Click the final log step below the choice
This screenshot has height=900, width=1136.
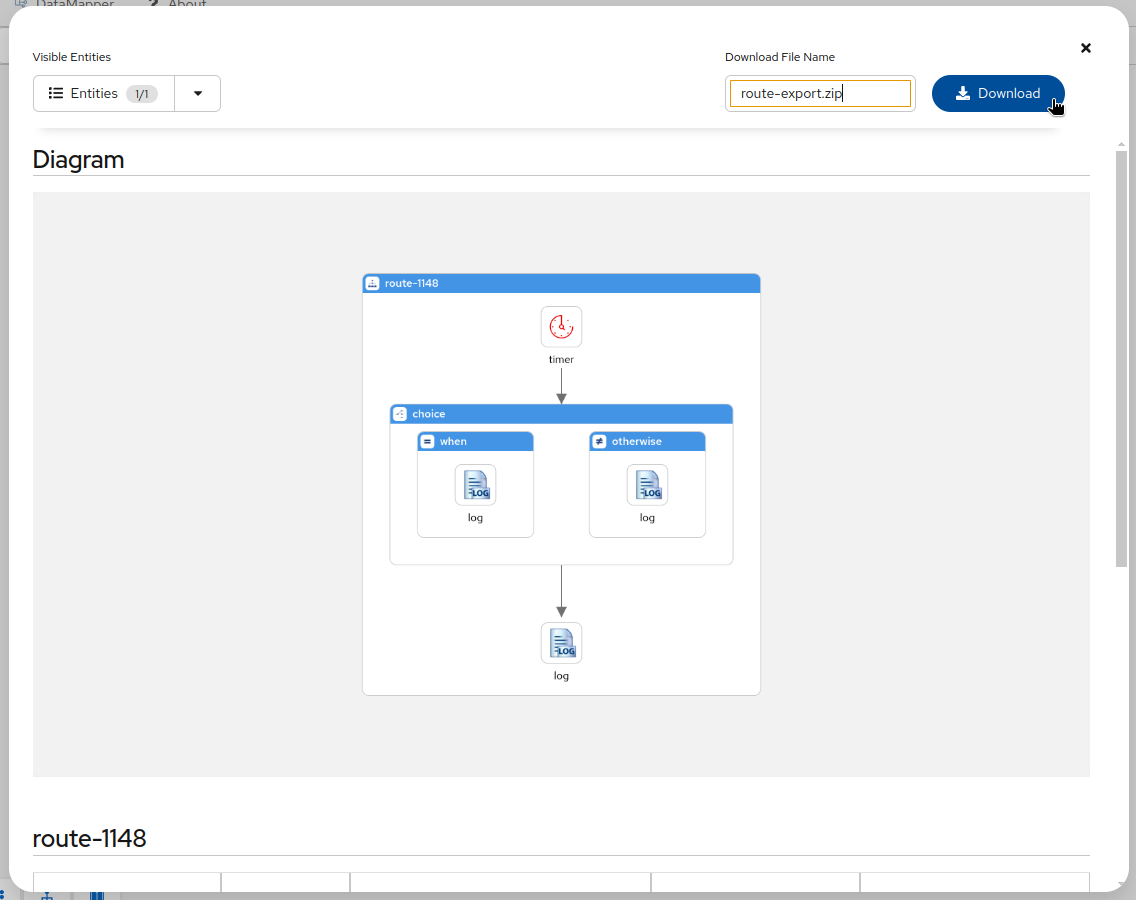(561, 643)
